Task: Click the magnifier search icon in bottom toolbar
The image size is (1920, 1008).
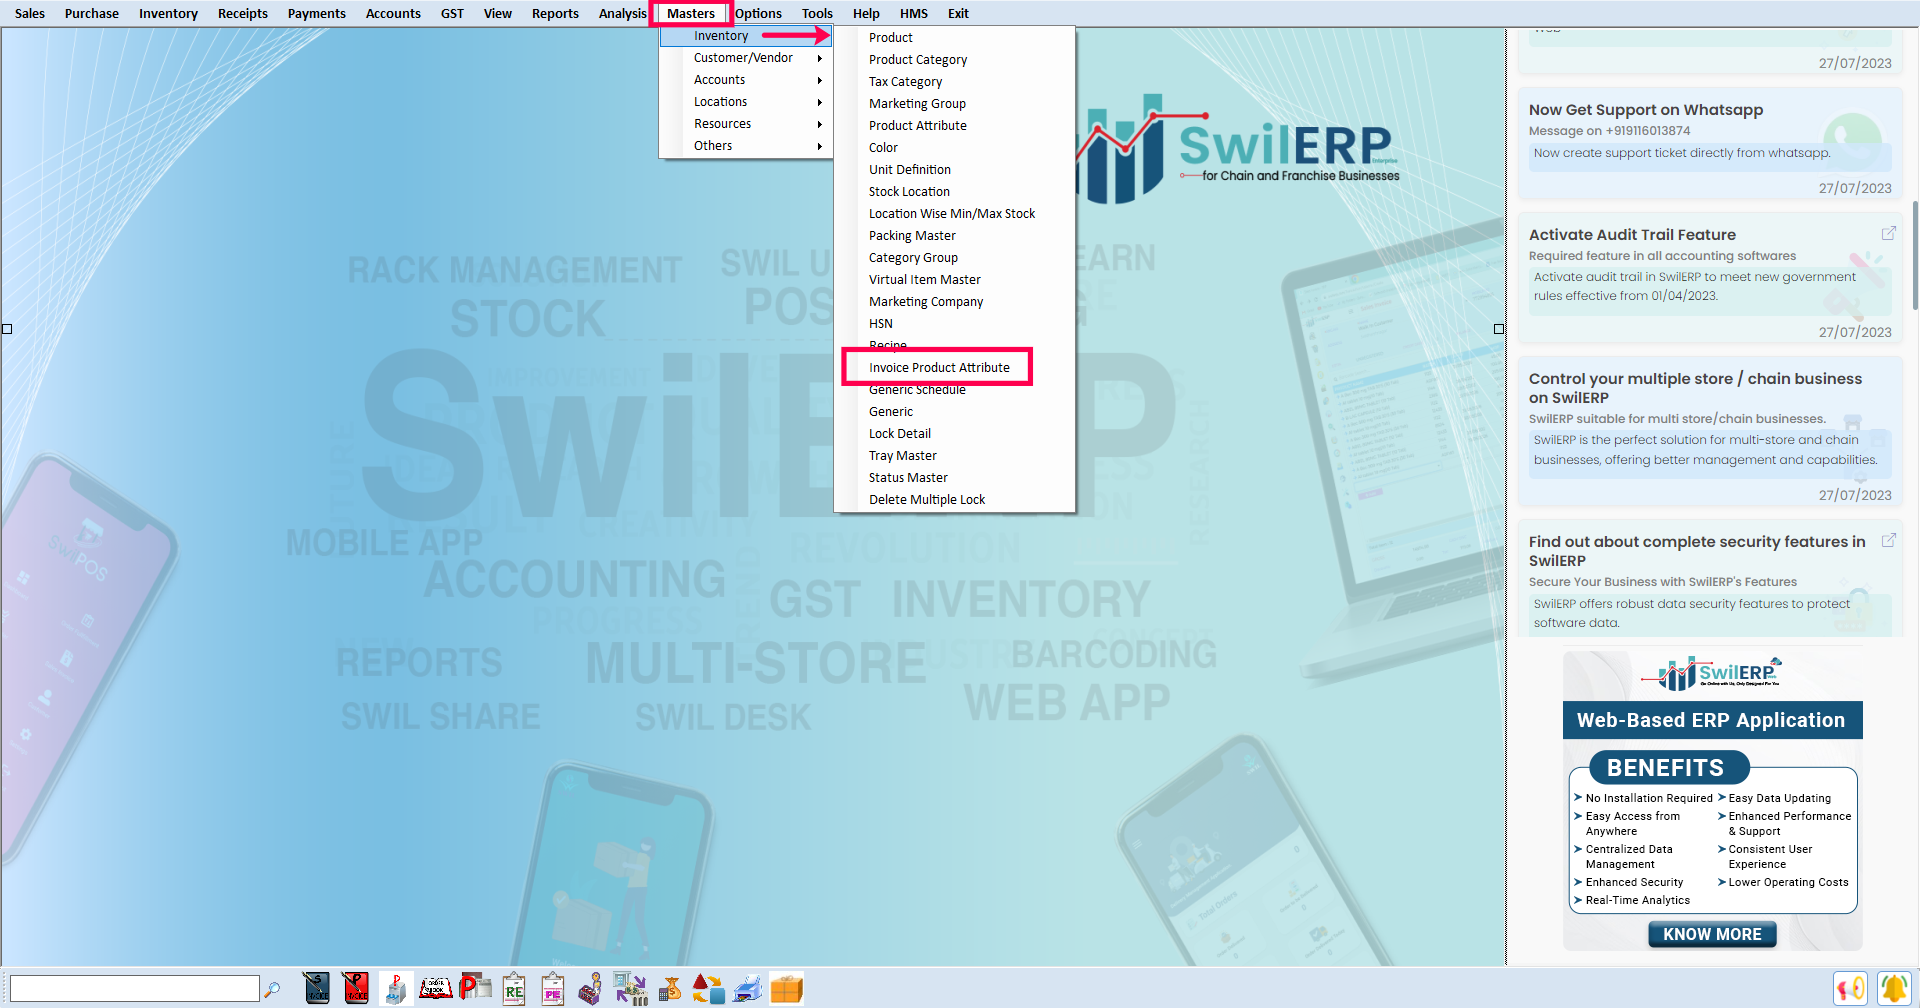Action: click(x=272, y=989)
